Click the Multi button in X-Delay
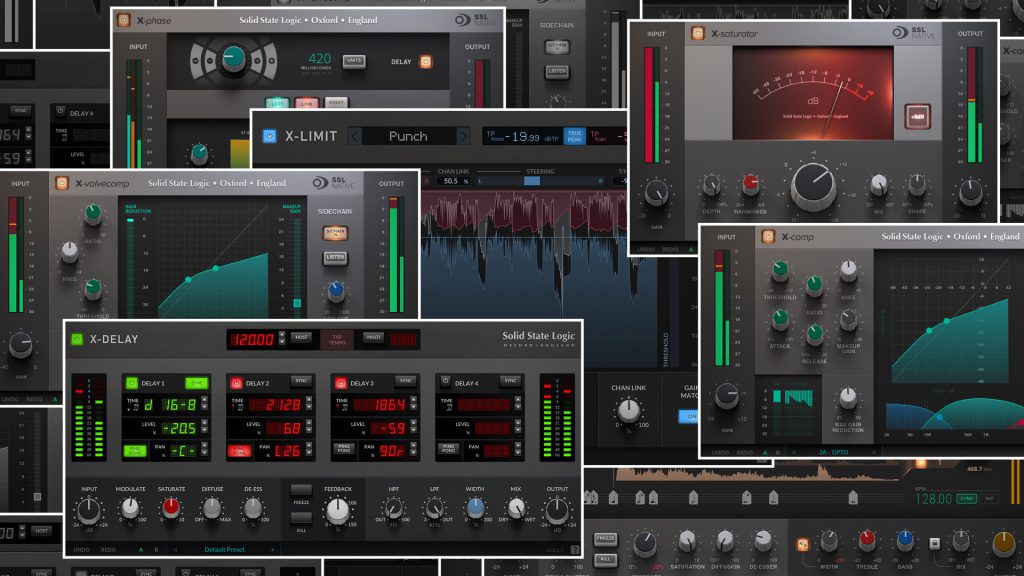Image resolution: width=1024 pixels, height=576 pixels. pyautogui.click(x=373, y=338)
